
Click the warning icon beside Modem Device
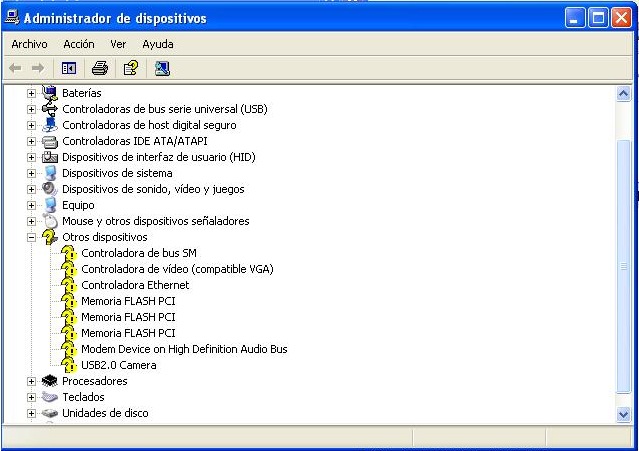pyautogui.click(x=69, y=349)
